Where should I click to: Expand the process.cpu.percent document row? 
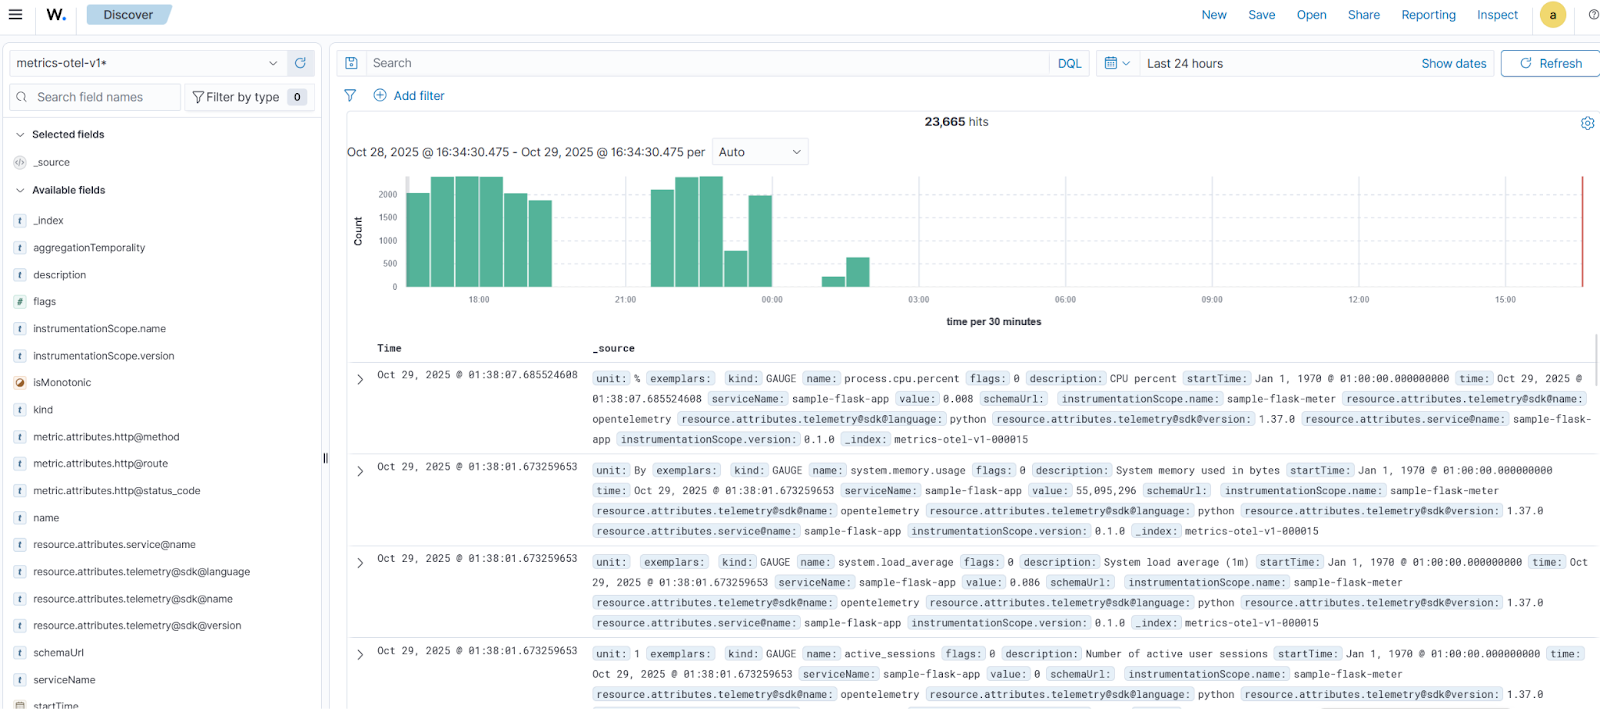point(360,380)
